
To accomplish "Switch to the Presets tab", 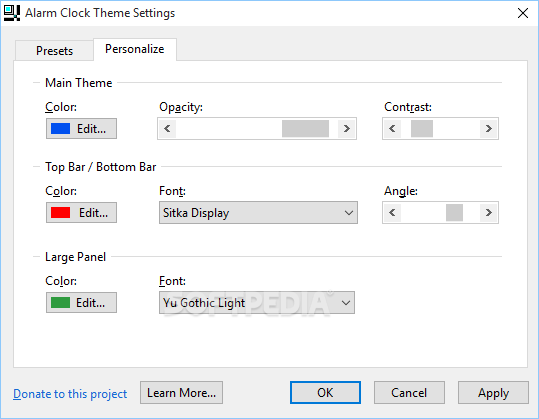I will 54,51.
